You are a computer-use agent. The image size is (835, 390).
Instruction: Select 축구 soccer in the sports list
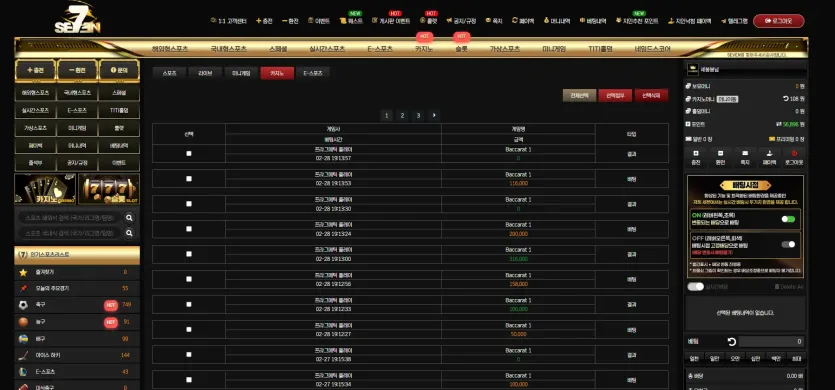click(77, 305)
